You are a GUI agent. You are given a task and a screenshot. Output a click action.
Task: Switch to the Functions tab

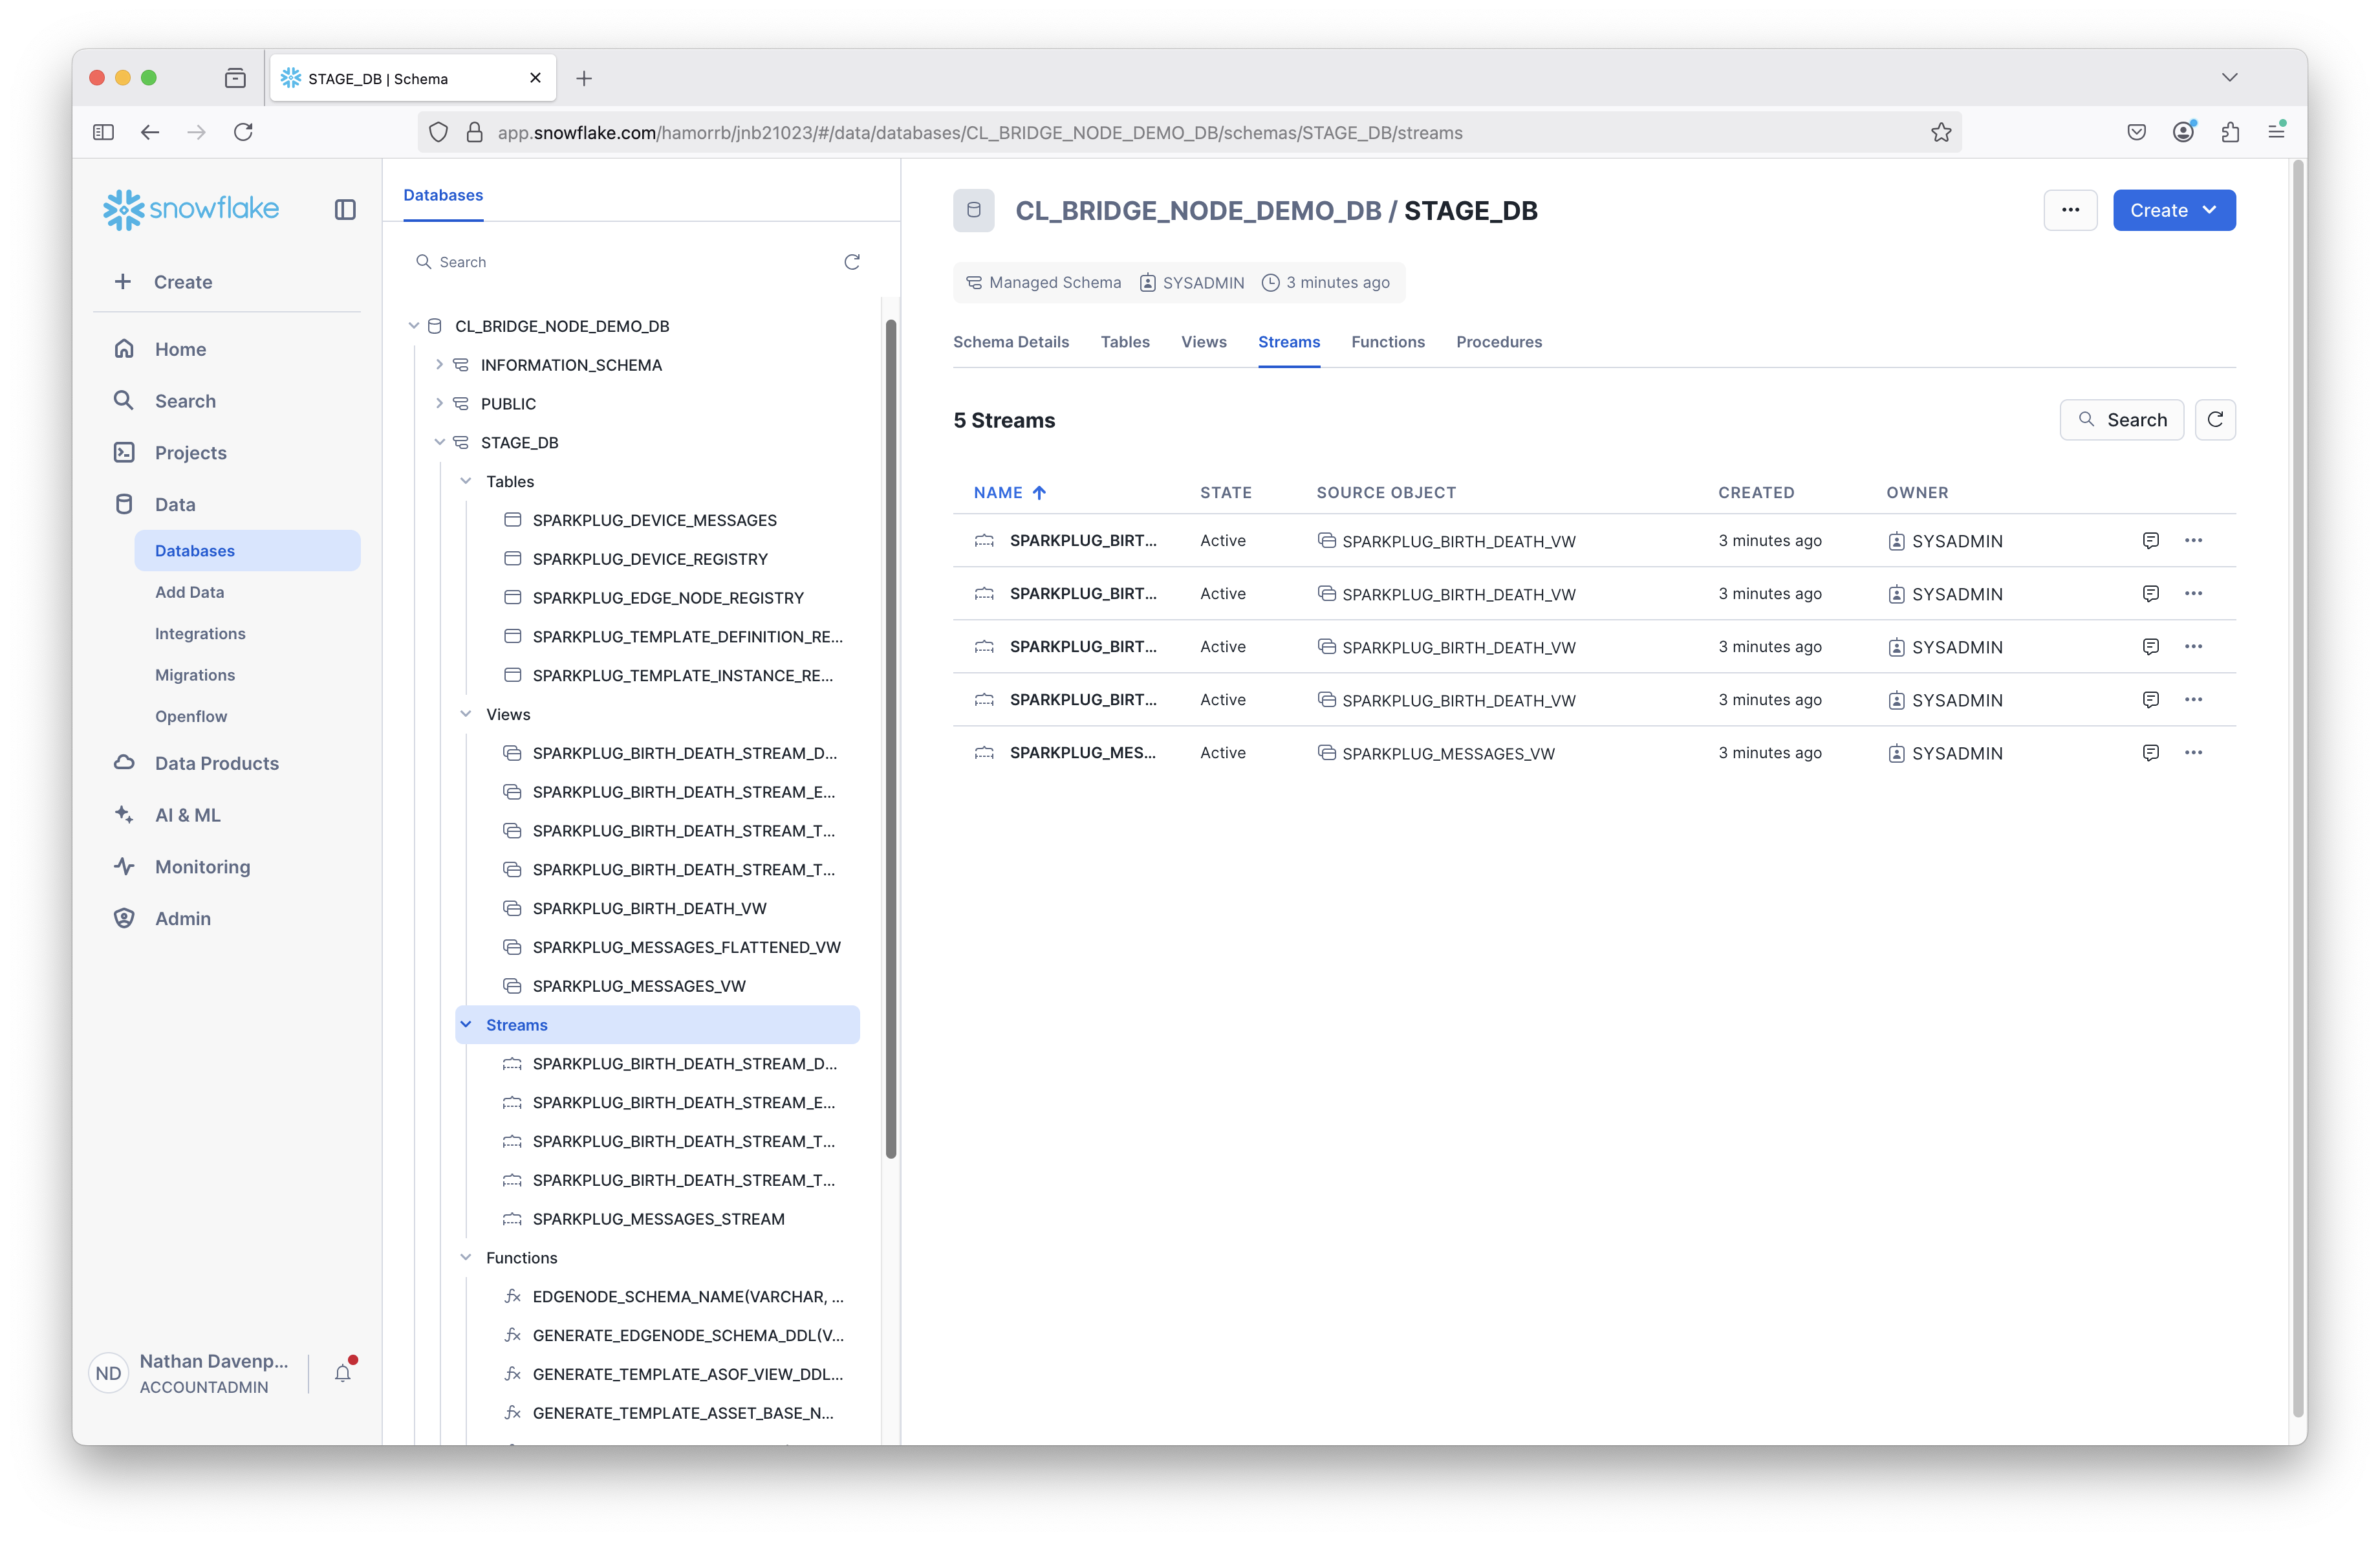tap(1387, 342)
